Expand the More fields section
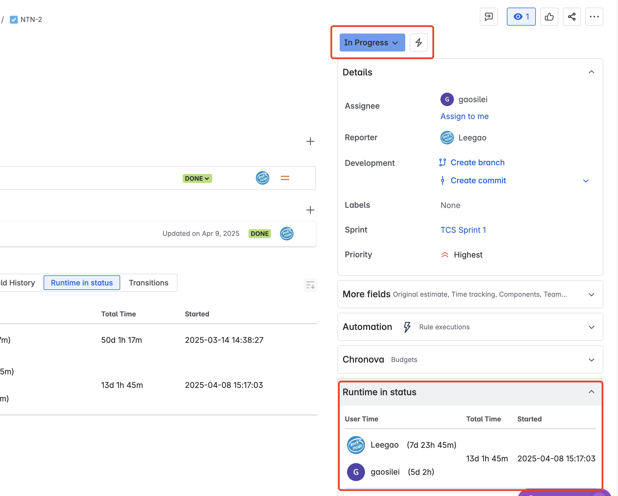This screenshot has width=618, height=496. click(591, 295)
